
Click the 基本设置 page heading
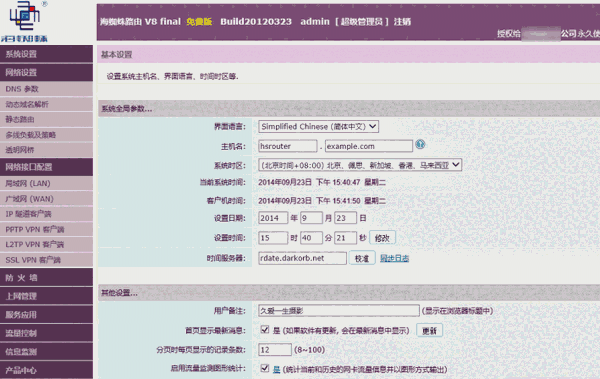tap(117, 54)
